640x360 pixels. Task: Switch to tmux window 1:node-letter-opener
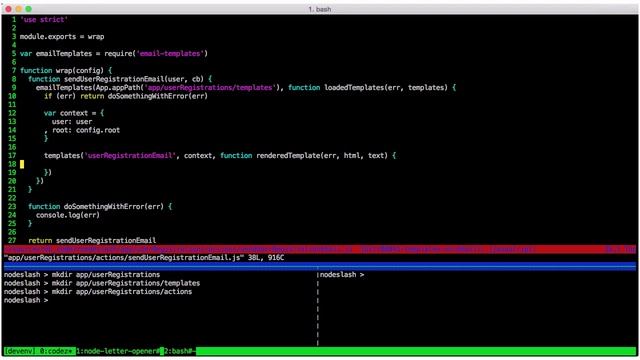click(118, 351)
